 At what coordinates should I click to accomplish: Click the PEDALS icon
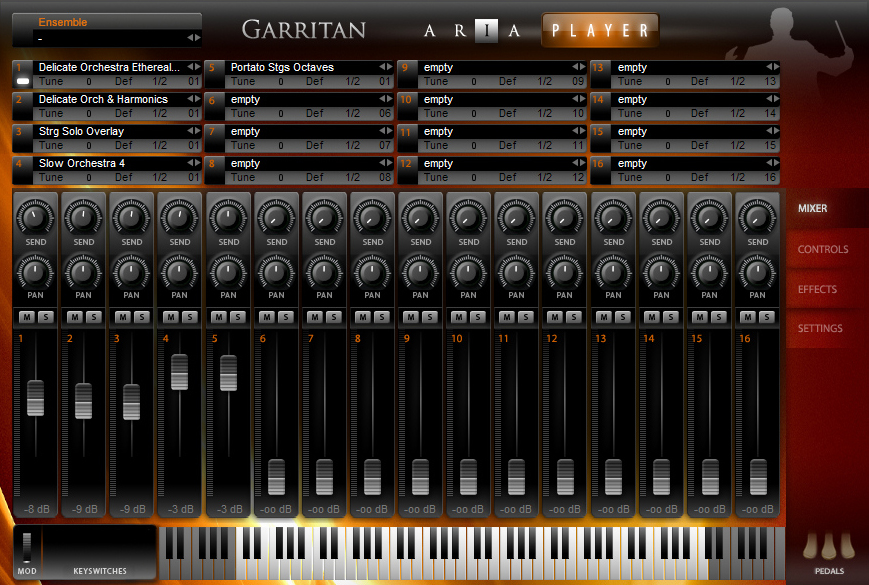(829, 546)
